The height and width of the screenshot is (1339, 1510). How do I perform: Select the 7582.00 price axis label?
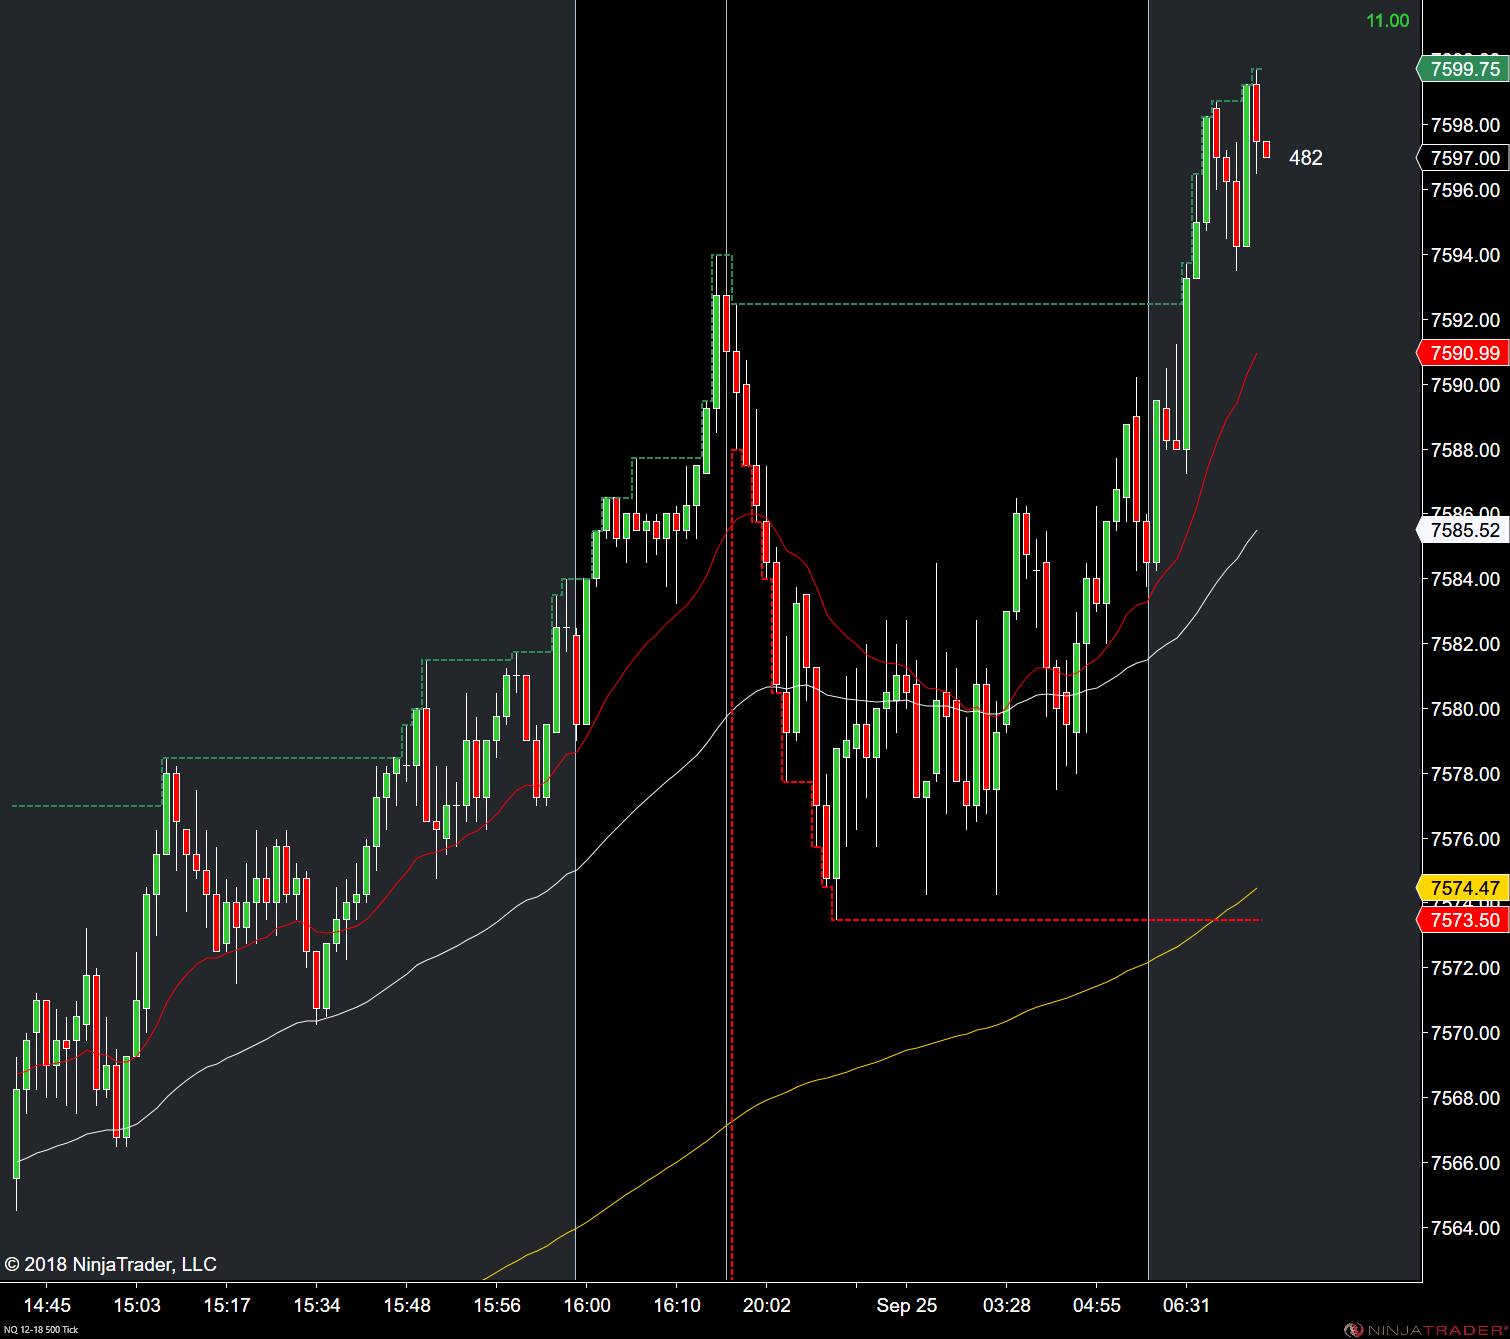tap(1465, 644)
